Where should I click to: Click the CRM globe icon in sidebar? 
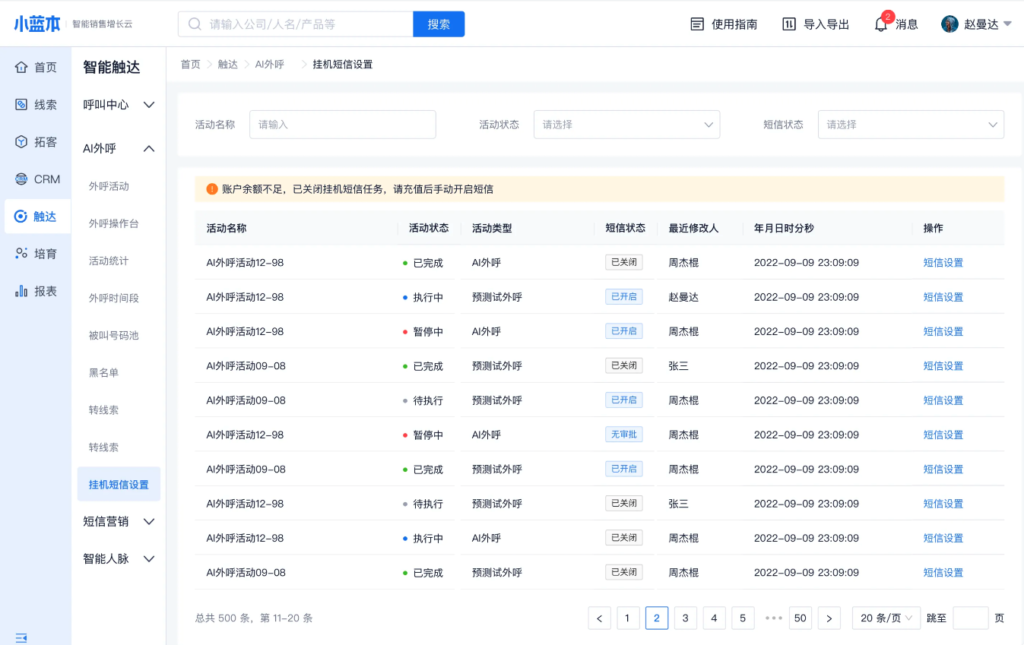pos(21,180)
